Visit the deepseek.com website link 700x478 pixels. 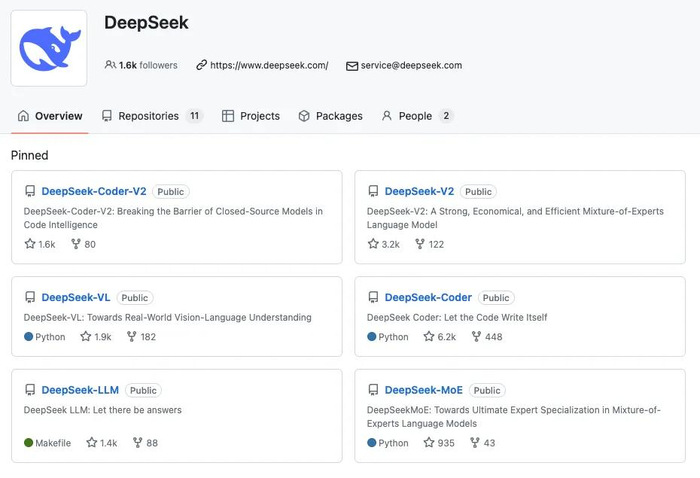pos(269,65)
